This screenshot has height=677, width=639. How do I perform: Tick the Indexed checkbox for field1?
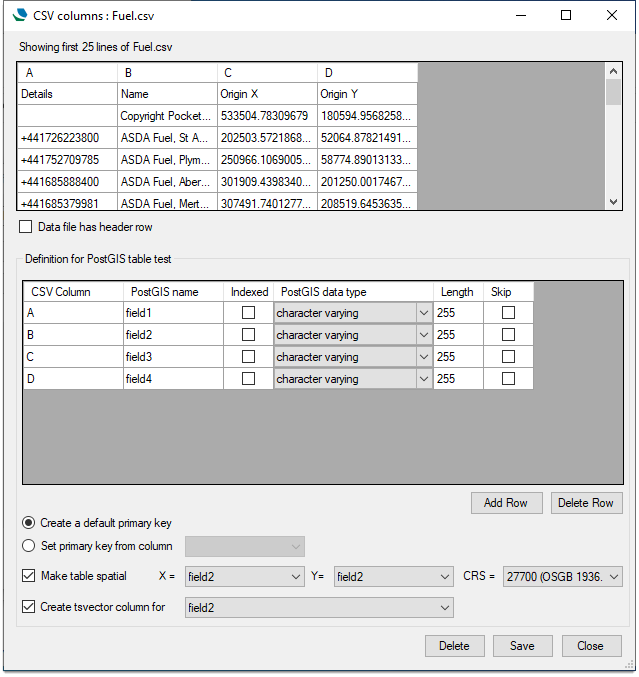[248, 313]
